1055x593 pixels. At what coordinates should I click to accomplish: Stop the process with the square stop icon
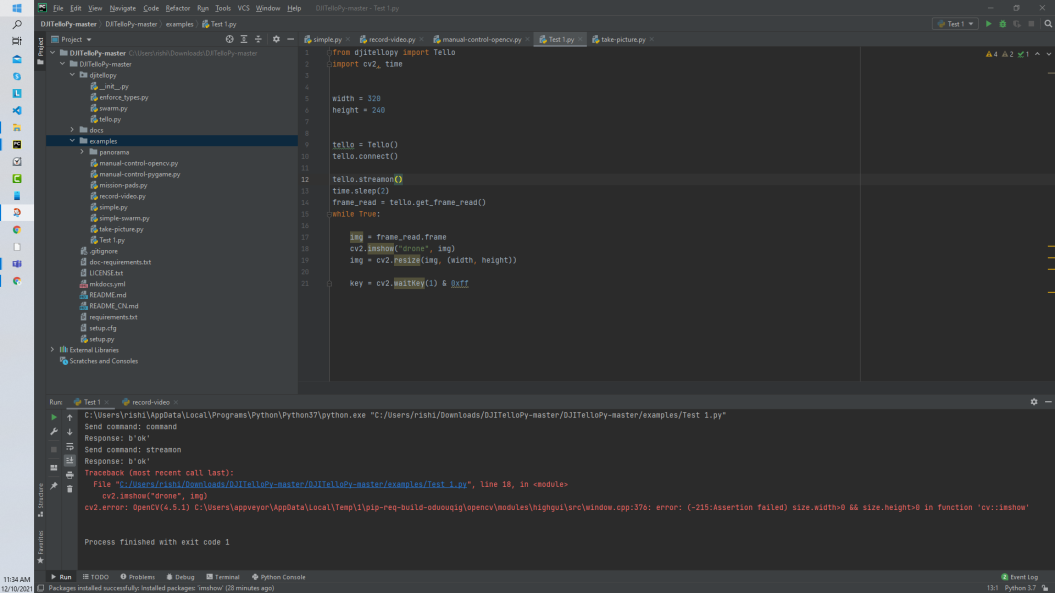coord(54,447)
